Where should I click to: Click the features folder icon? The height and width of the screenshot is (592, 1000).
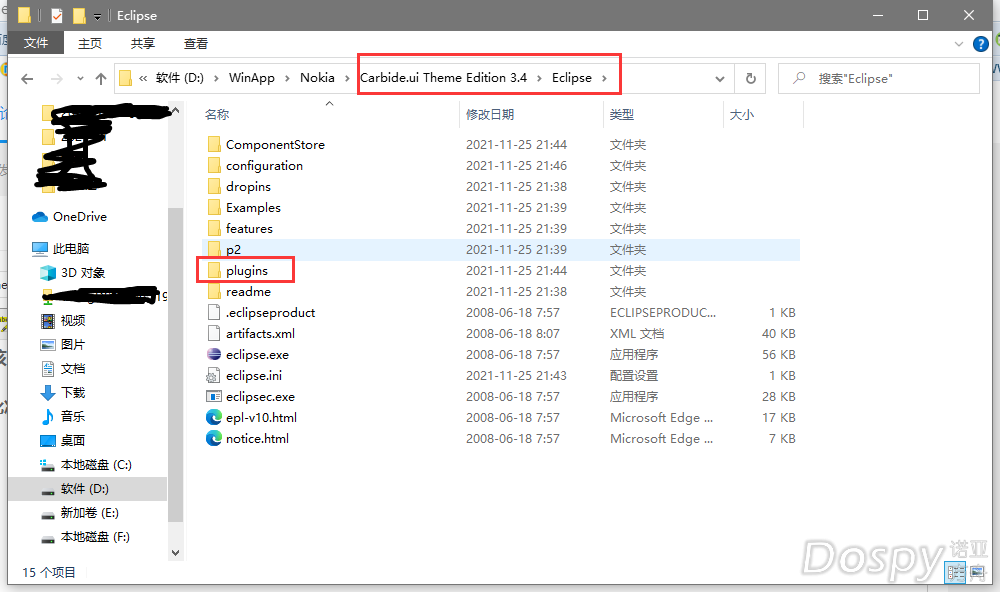tap(214, 229)
